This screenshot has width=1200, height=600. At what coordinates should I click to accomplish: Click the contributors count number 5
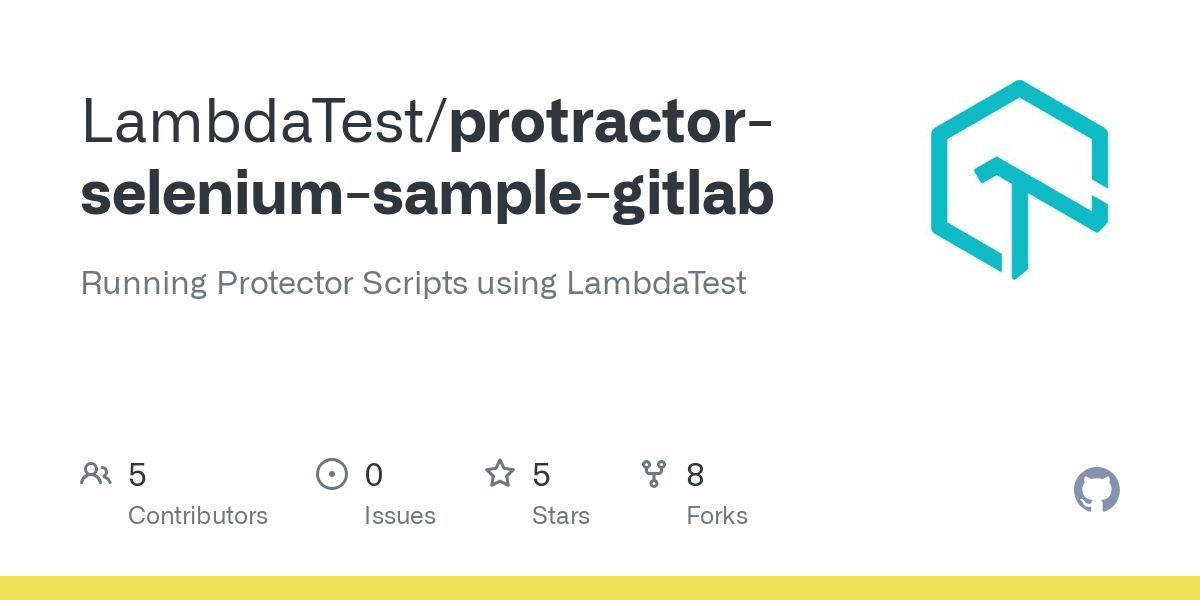(x=137, y=475)
